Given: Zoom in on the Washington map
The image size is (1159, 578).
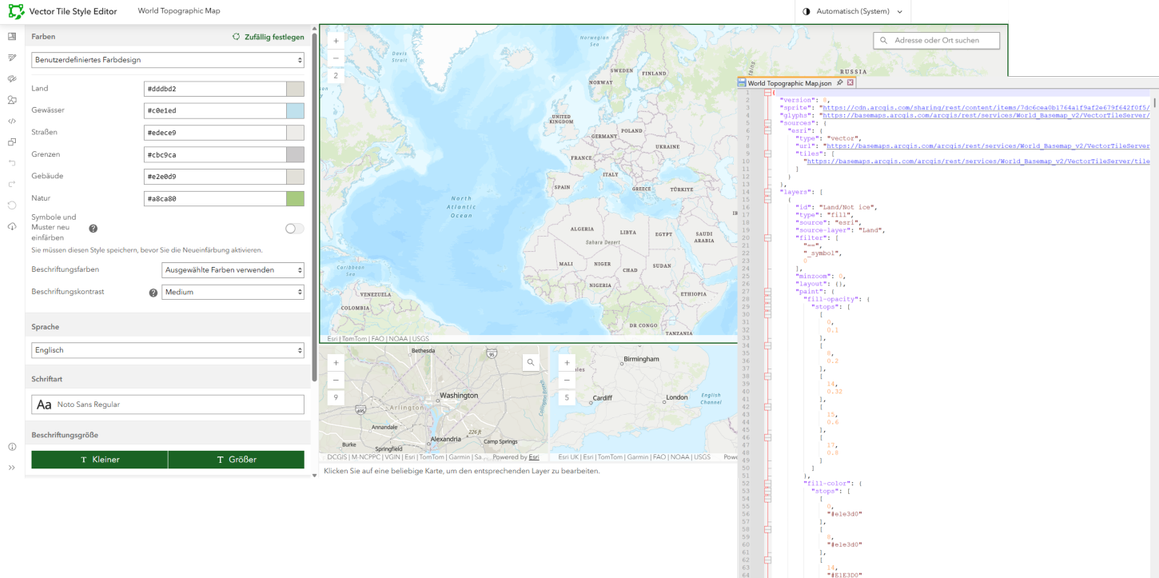Looking at the screenshot, I should (x=336, y=363).
